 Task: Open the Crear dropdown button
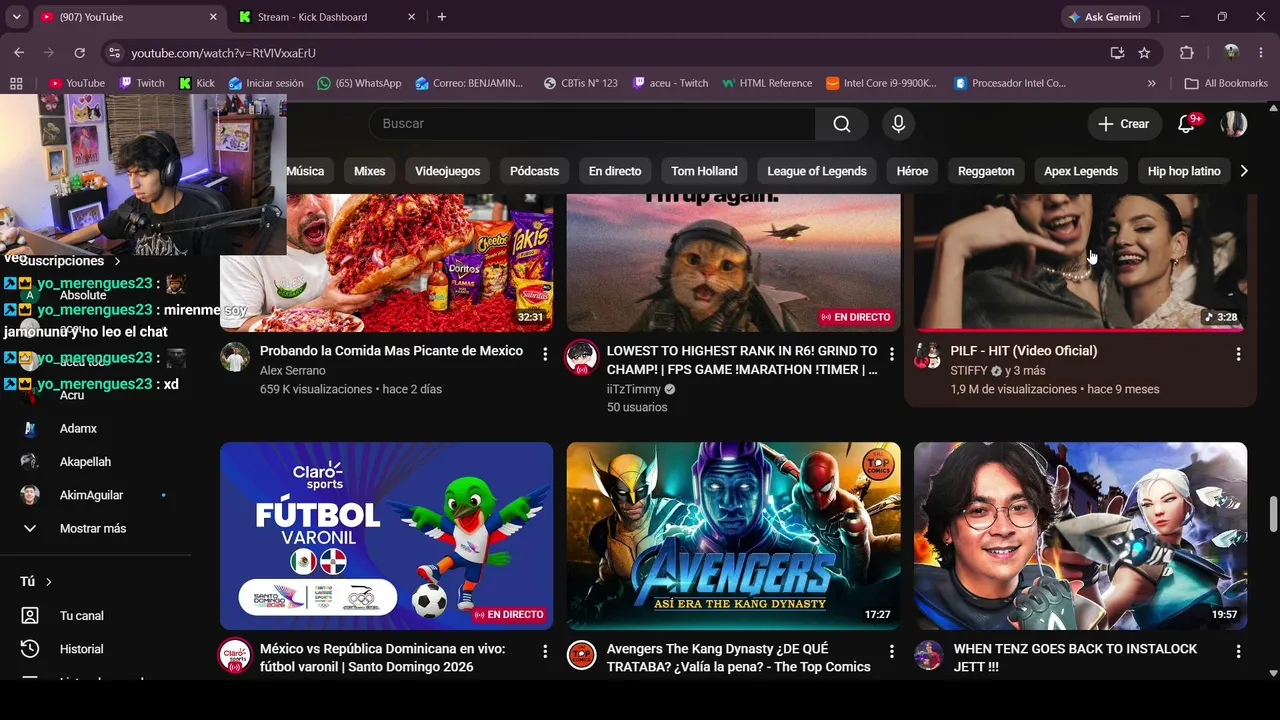(x=1124, y=124)
